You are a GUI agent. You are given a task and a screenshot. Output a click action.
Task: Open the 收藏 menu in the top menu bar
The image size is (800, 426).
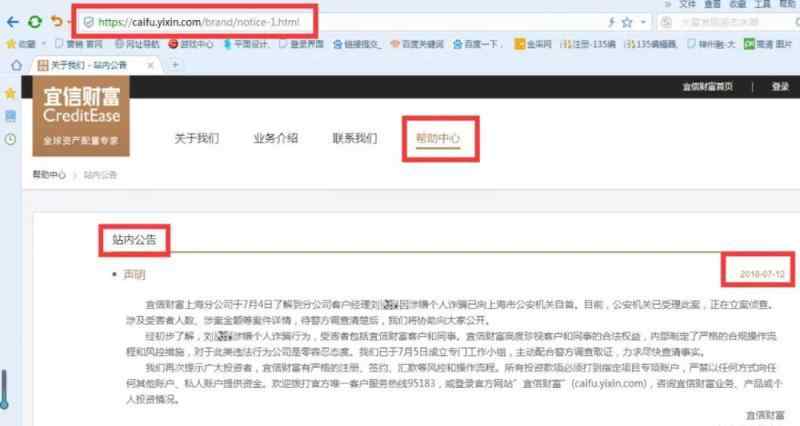point(737,4)
